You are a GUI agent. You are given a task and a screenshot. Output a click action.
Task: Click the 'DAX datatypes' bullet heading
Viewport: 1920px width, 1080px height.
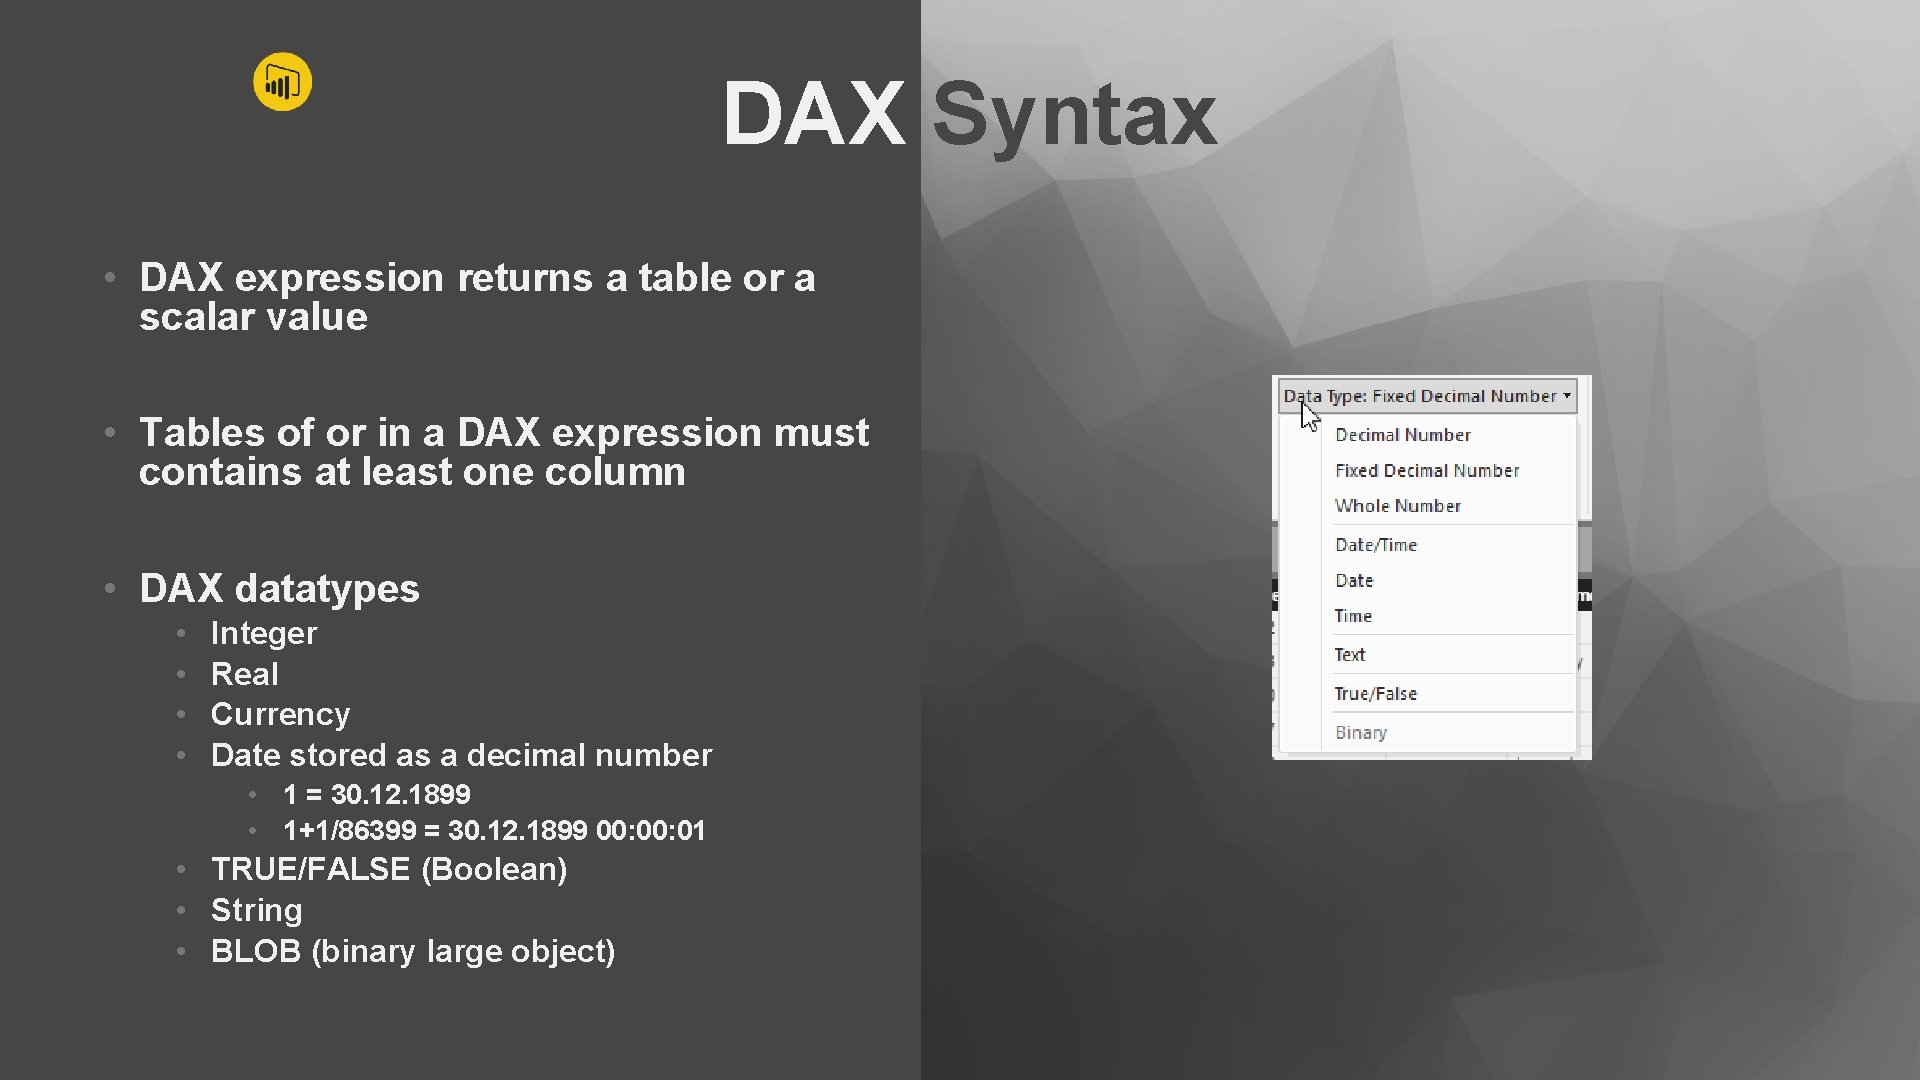point(279,588)
